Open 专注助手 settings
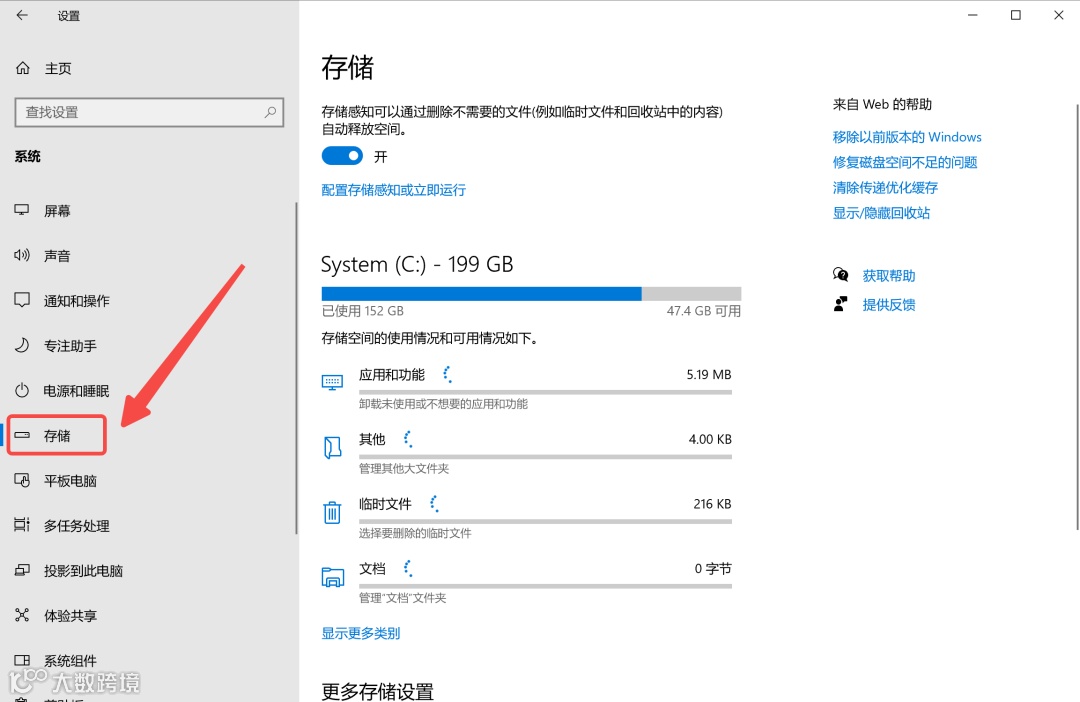The height and width of the screenshot is (702, 1080). pyautogui.click(x=70, y=346)
